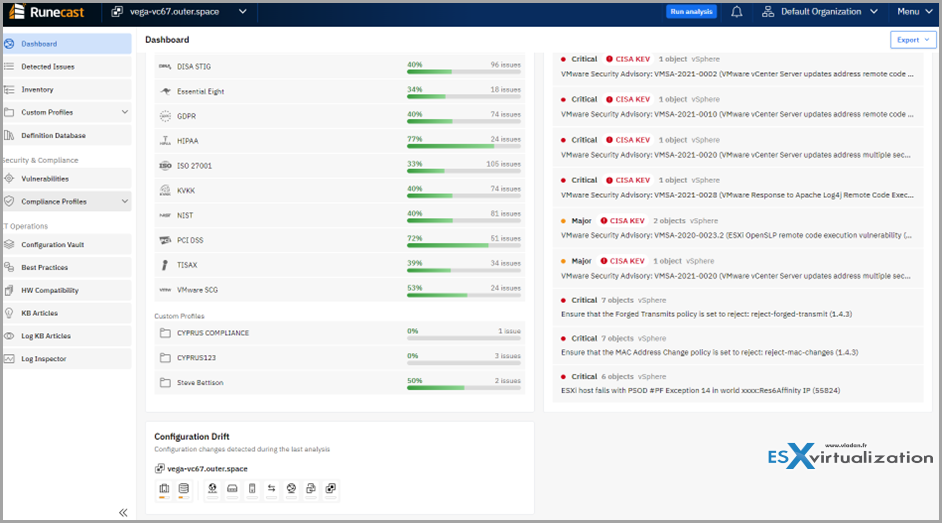This screenshot has height=523, width=942.
Task: Click HIPAA 77% progress bar
Action: tap(464, 146)
